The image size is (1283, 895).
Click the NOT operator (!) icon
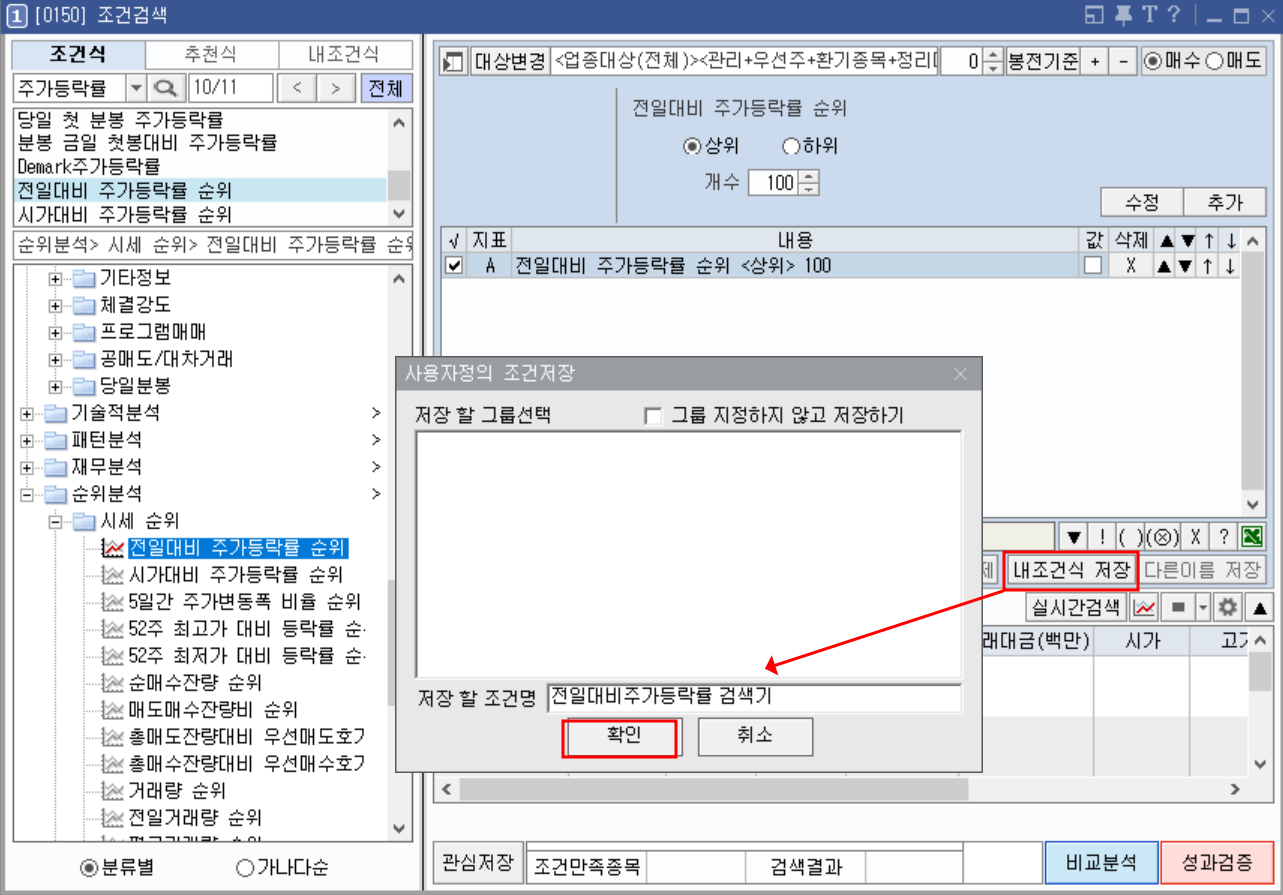1102,536
